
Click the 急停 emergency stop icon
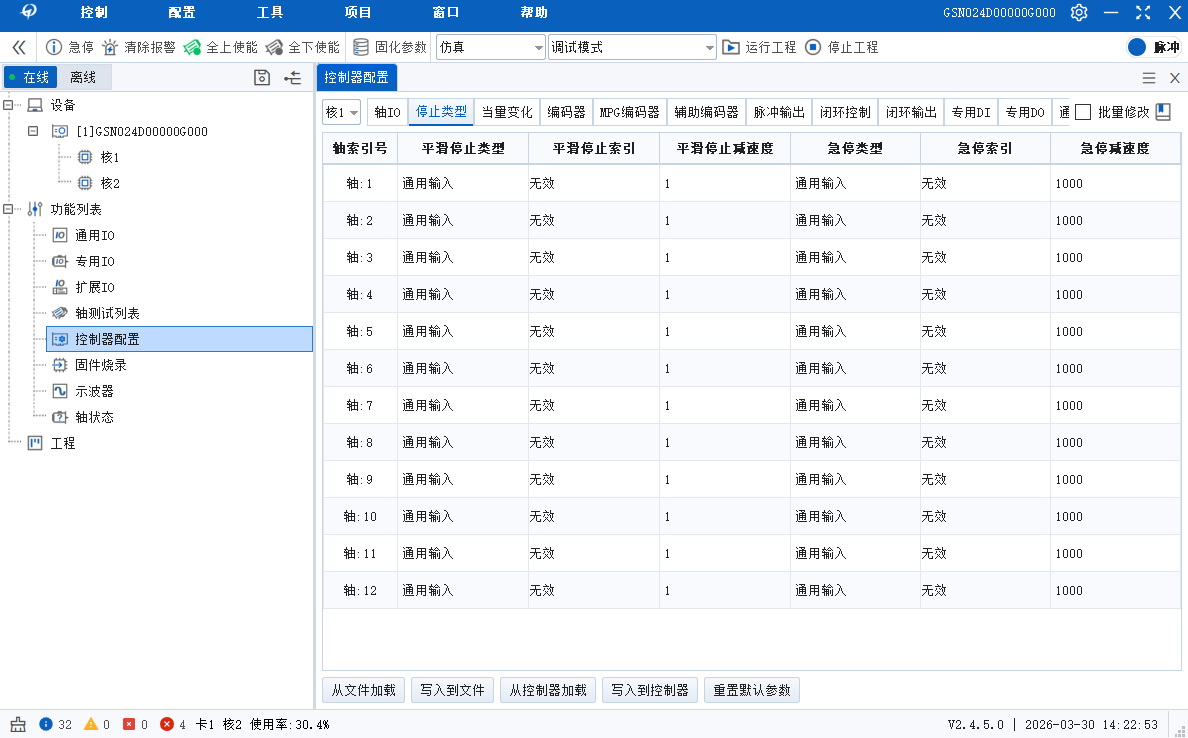(55, 47)
